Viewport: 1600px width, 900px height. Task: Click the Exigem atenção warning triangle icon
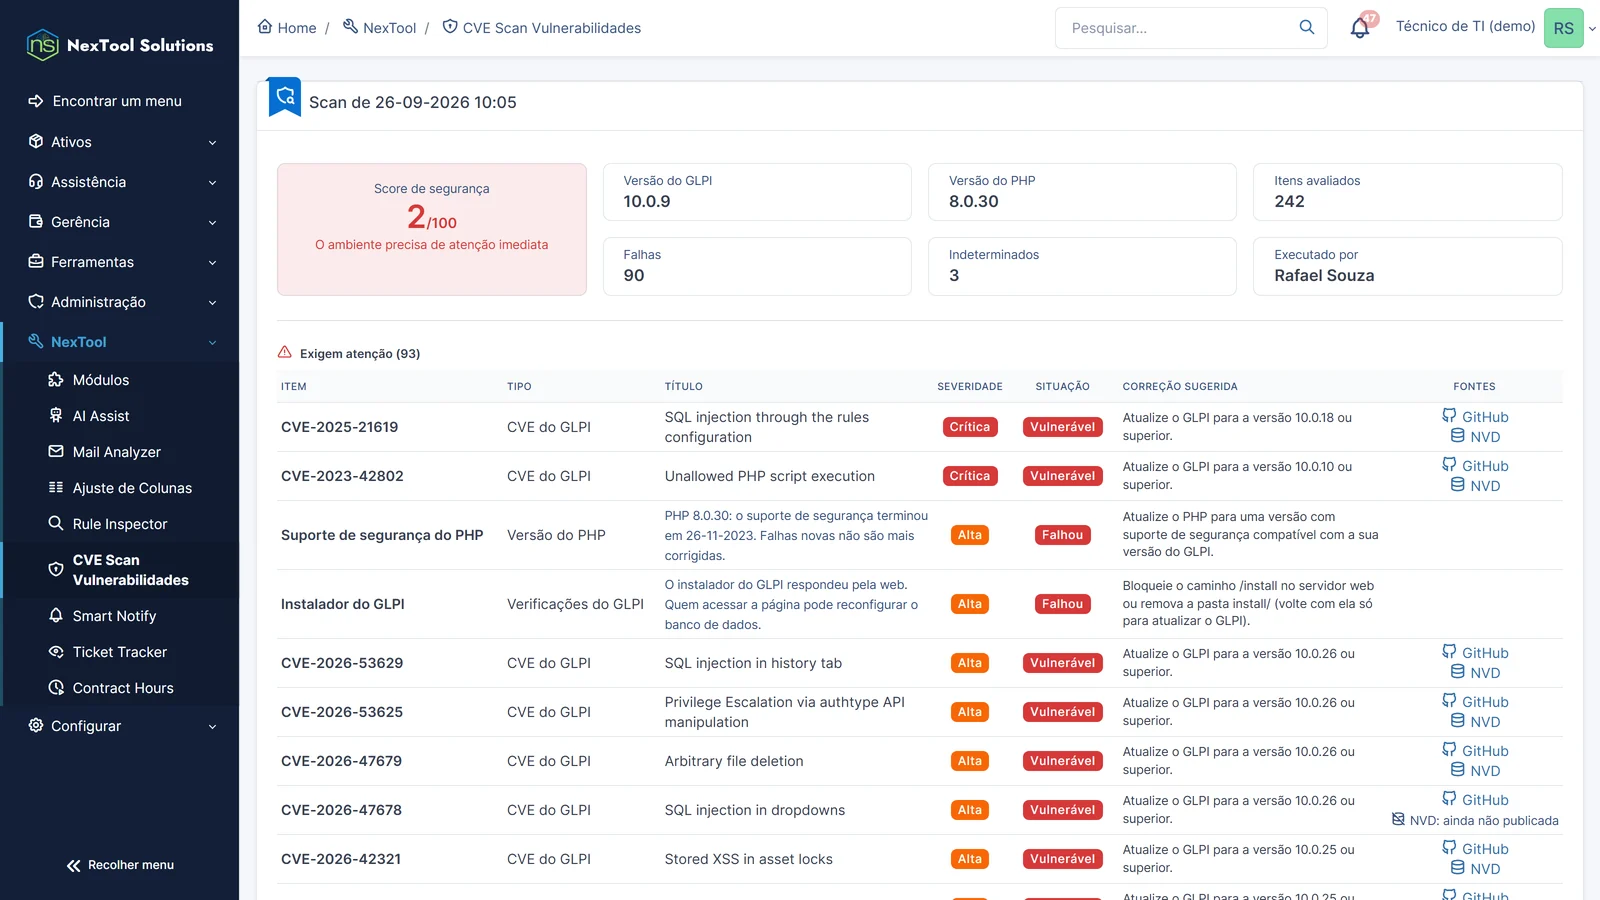coord(285,352)
